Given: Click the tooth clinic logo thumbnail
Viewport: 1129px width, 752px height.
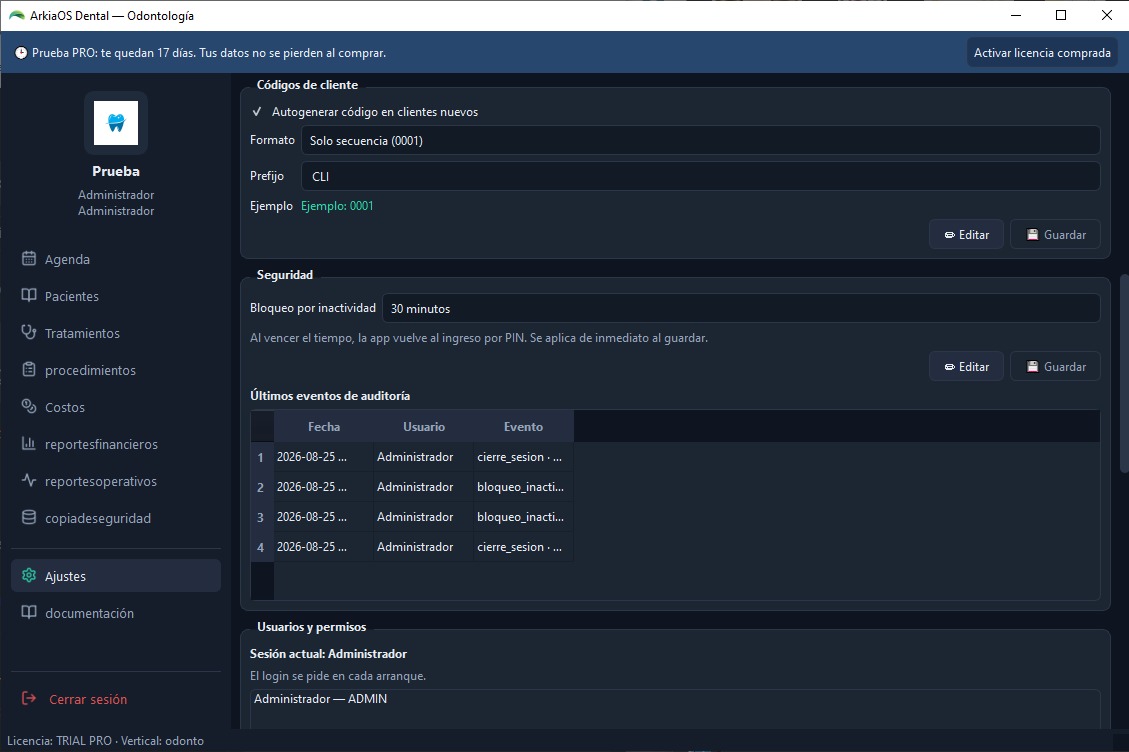Looking at the screenshot, I should click(116, 122).
